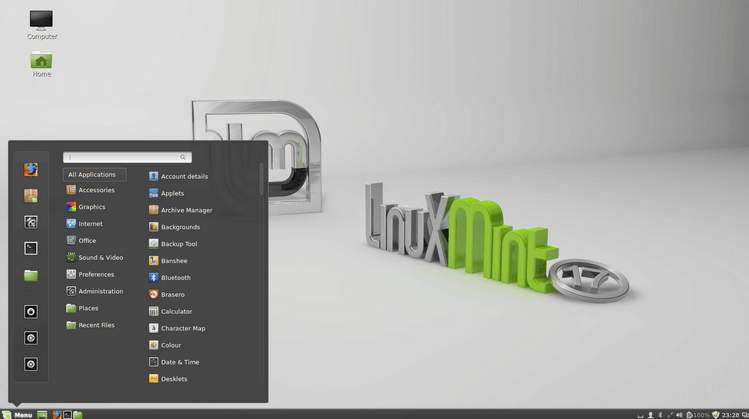Open Date & Time settings
This screenshot has height=419, width=749.
point(174,362)
